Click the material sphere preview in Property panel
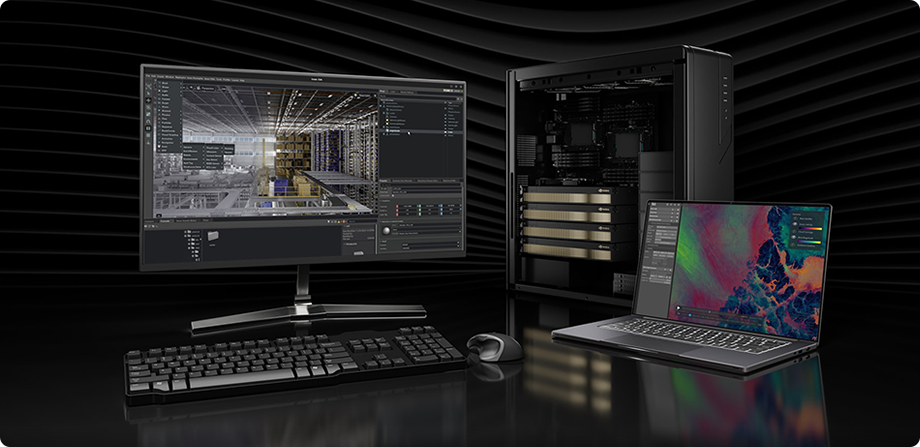 click(x=387, y=231)
